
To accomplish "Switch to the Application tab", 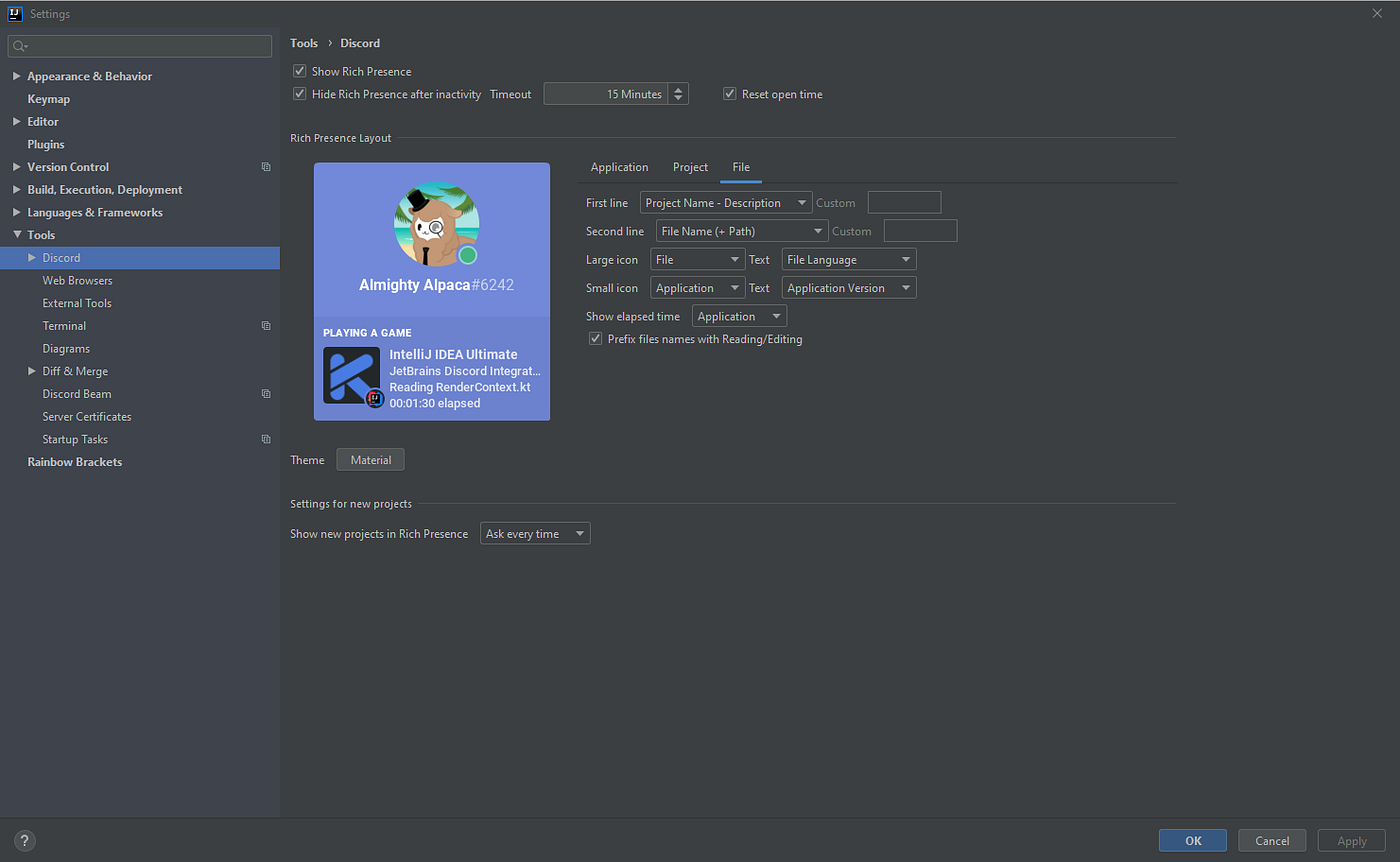I will [x=619, y=167].
